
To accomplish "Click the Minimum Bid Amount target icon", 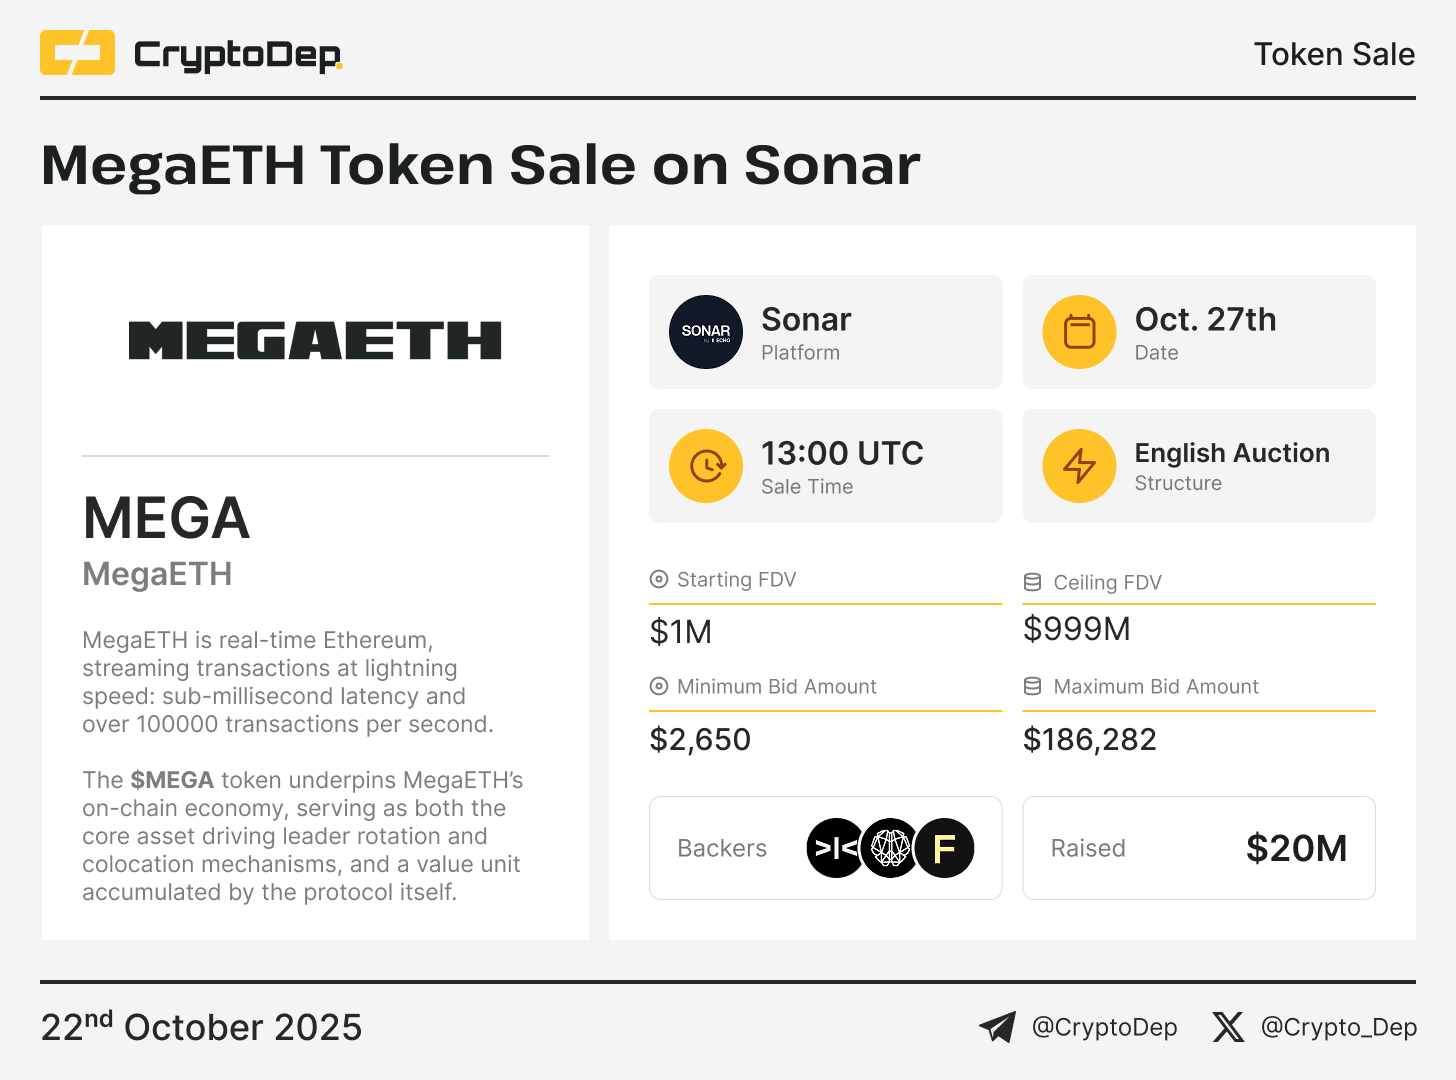I will coord(659,686).
